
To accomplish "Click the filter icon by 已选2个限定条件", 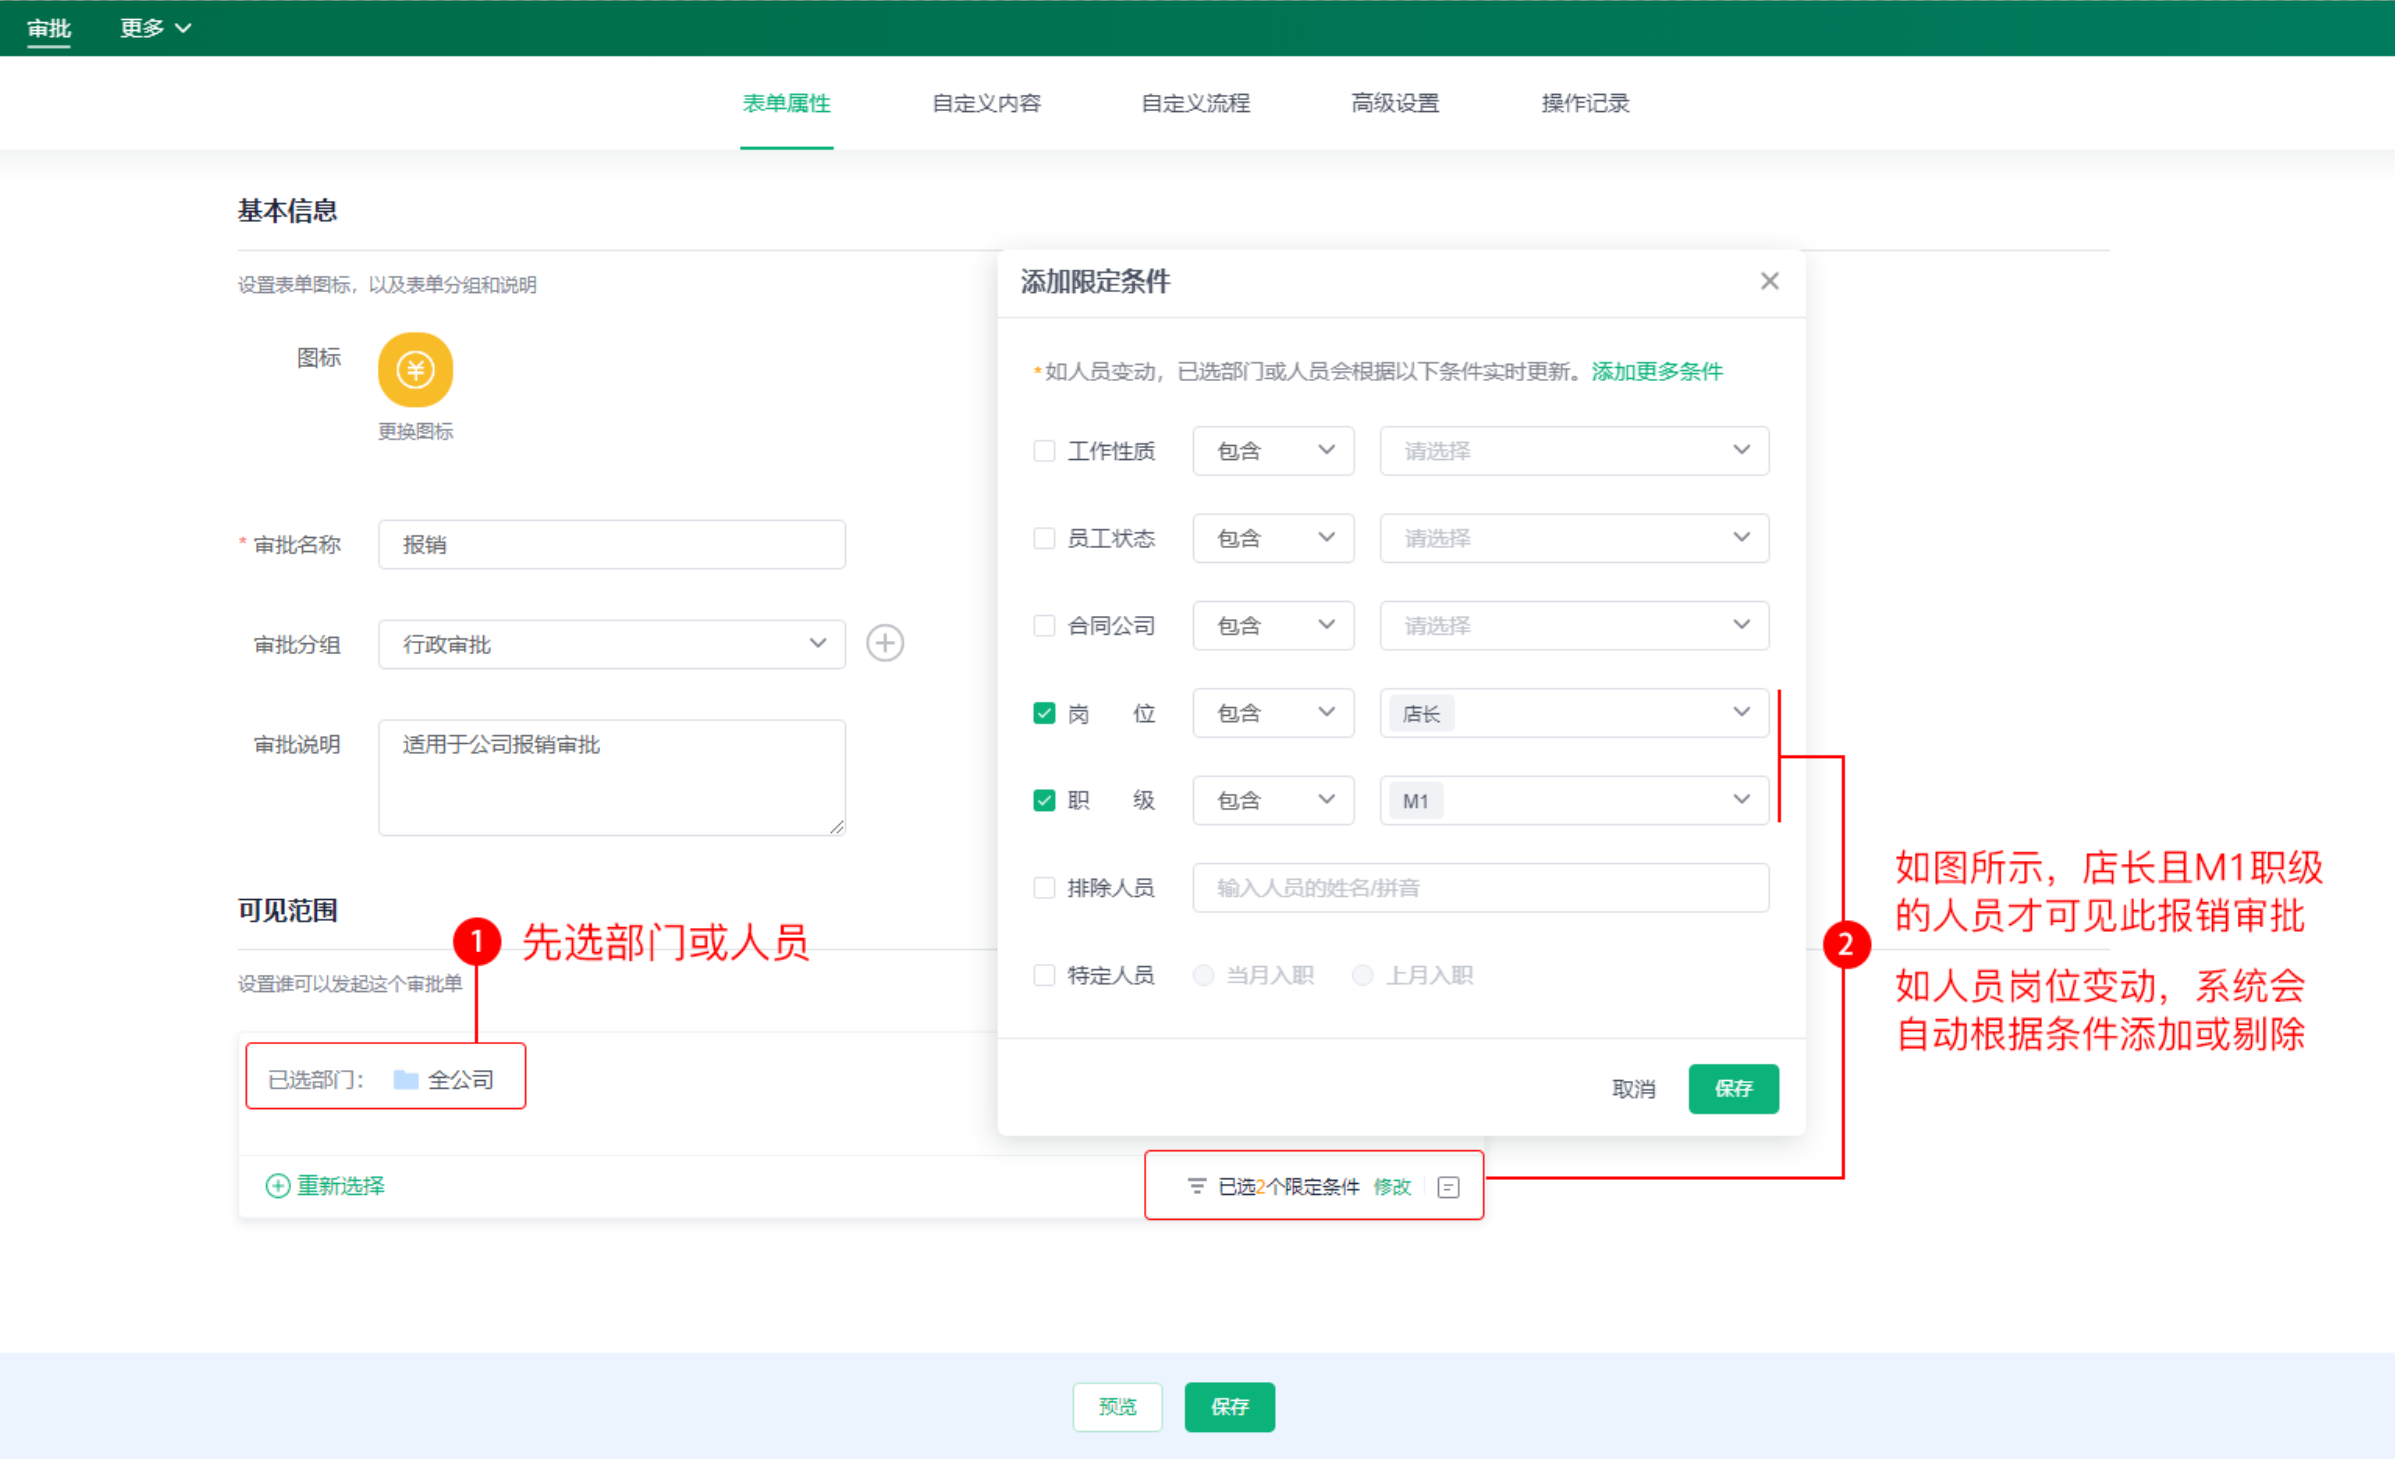I will coord(1196,1186).
